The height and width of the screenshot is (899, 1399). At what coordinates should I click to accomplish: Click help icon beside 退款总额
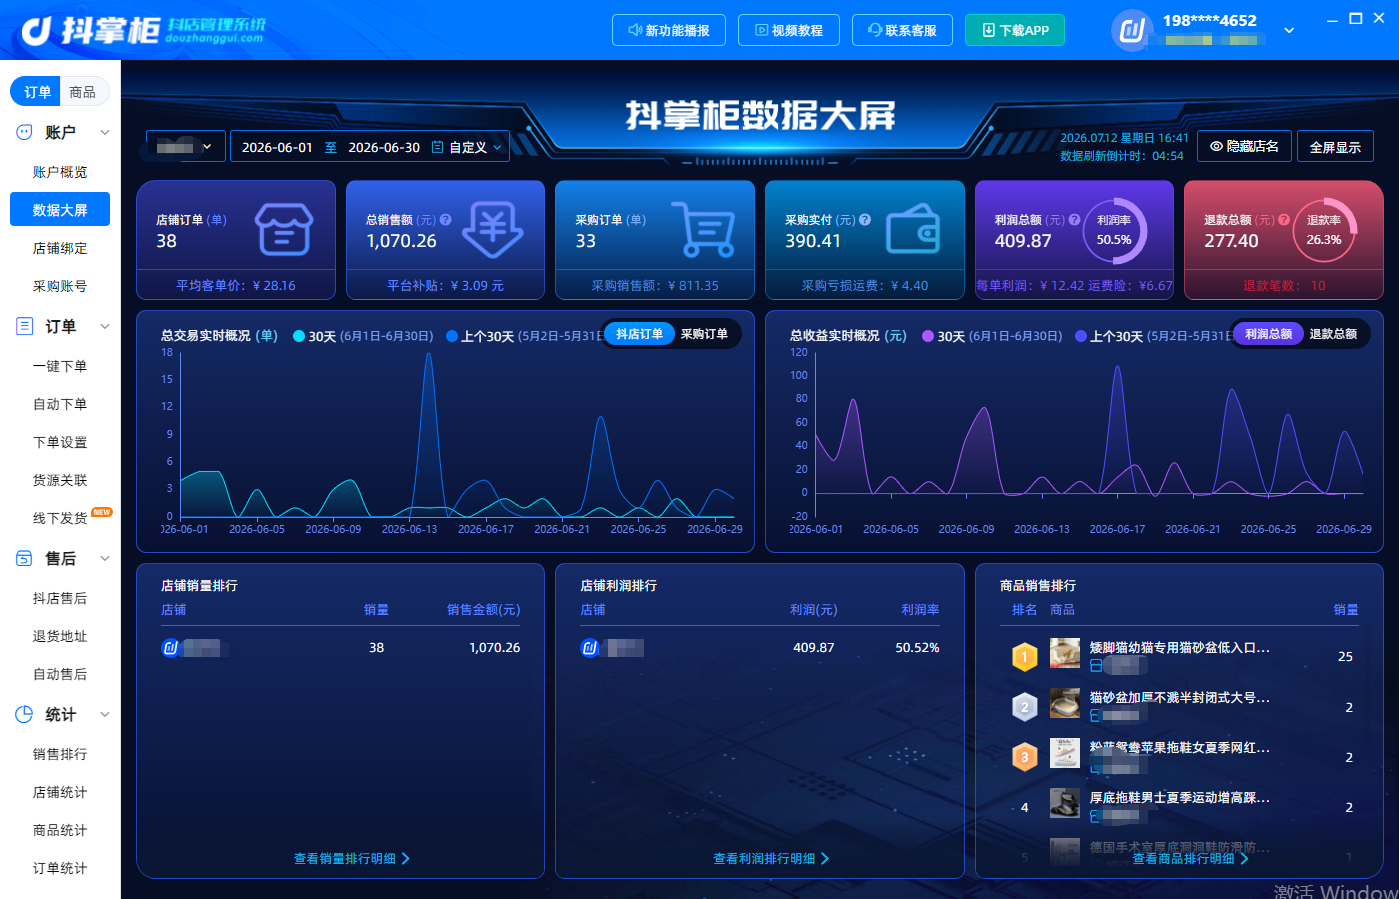coord(1284,220)
